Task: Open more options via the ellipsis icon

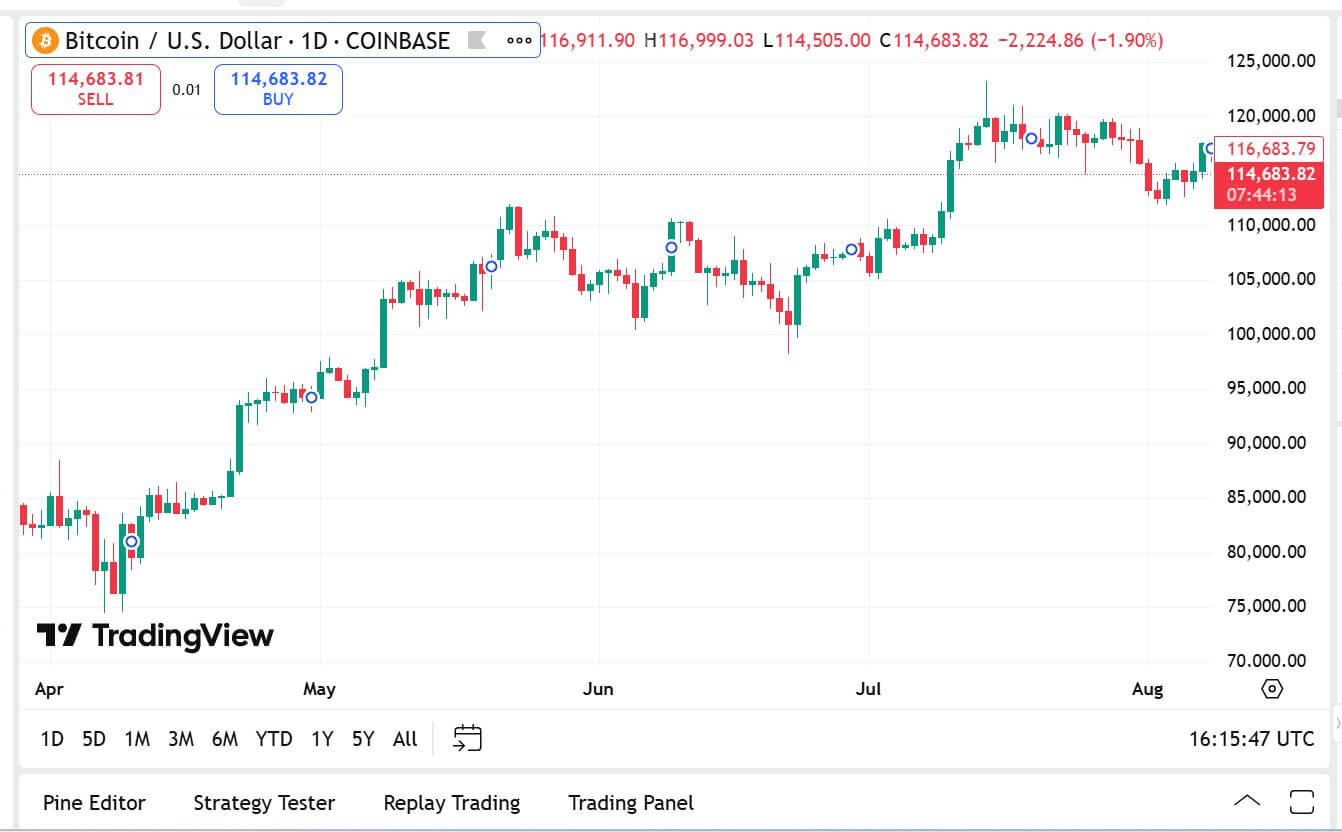Action: click(x=518, y=42)
